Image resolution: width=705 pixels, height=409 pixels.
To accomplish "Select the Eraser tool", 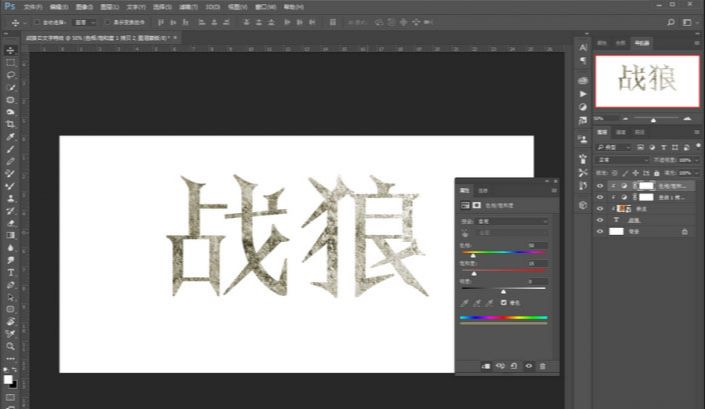I will 10,223.
